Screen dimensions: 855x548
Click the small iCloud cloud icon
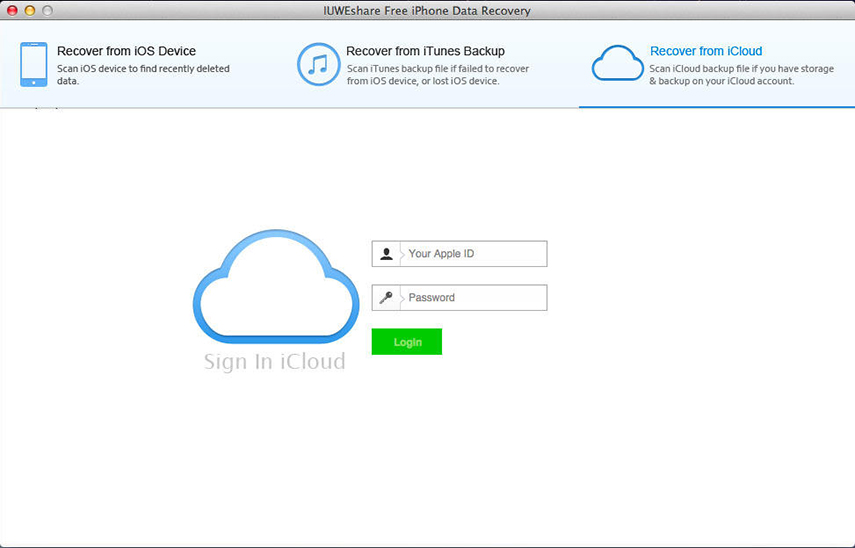tap(618, 63)
